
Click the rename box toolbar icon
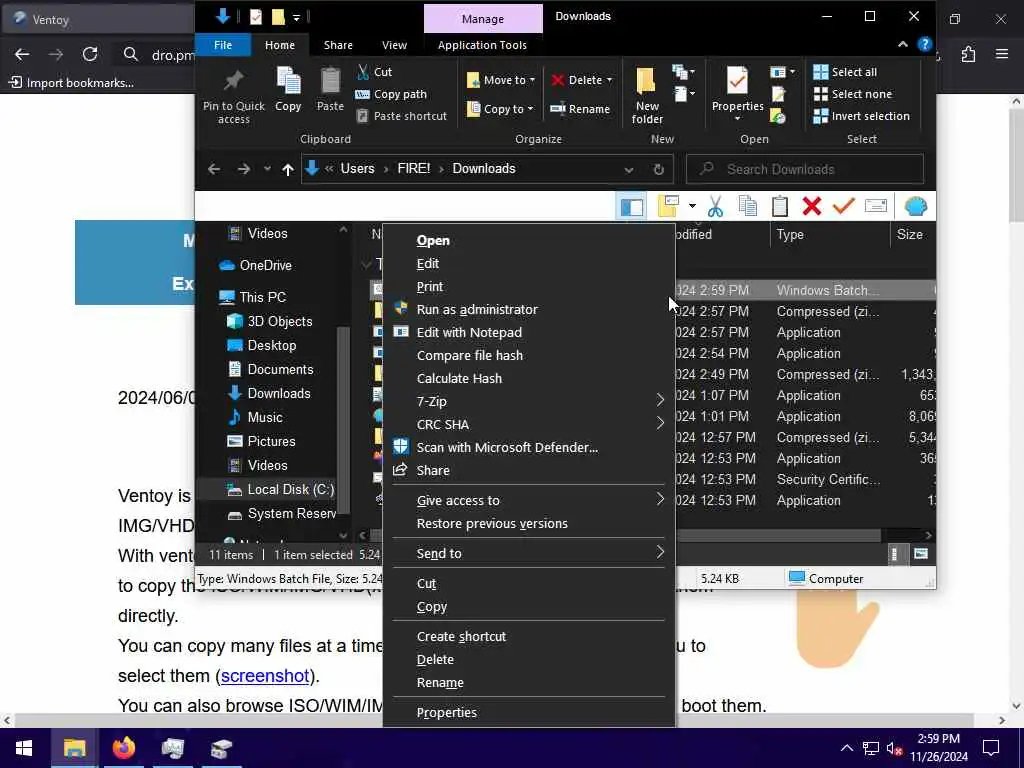(x=876, y=206)
